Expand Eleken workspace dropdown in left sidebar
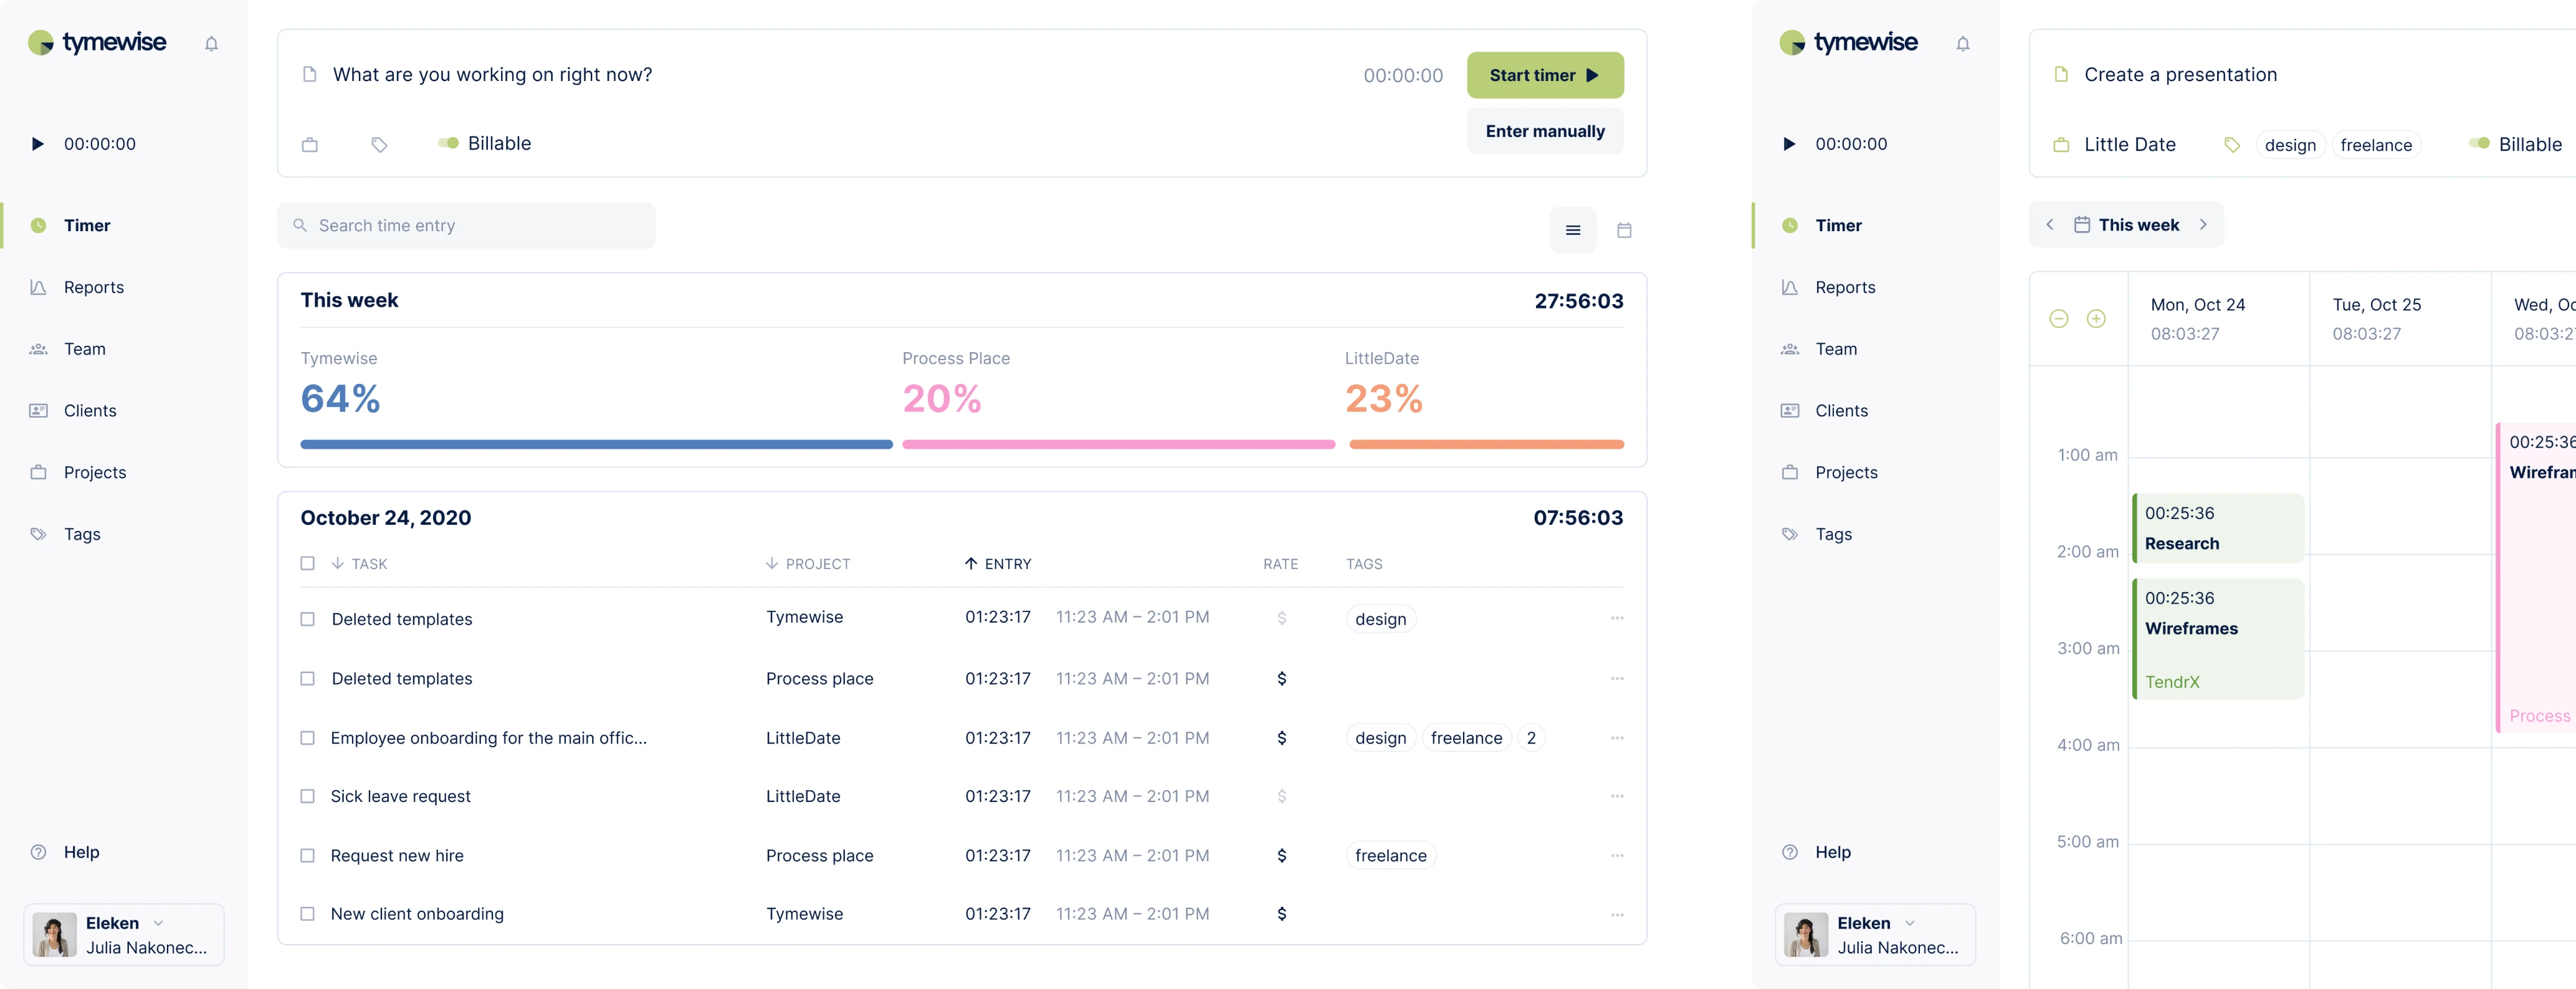 [x=158, y=923]
